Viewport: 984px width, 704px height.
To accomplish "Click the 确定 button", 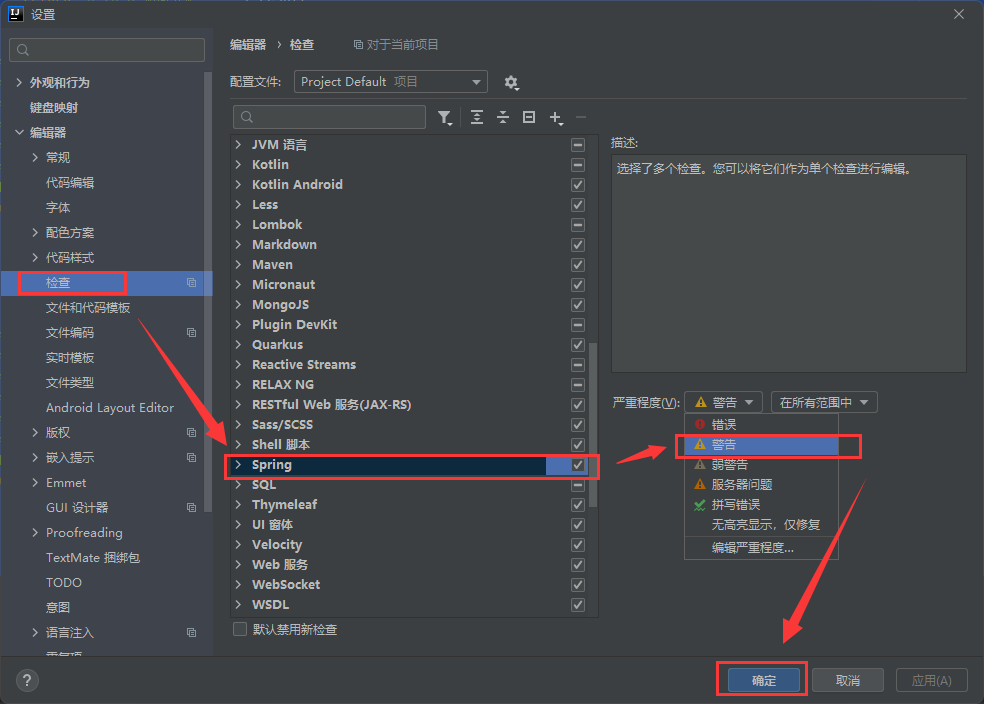I will (764, 680).
